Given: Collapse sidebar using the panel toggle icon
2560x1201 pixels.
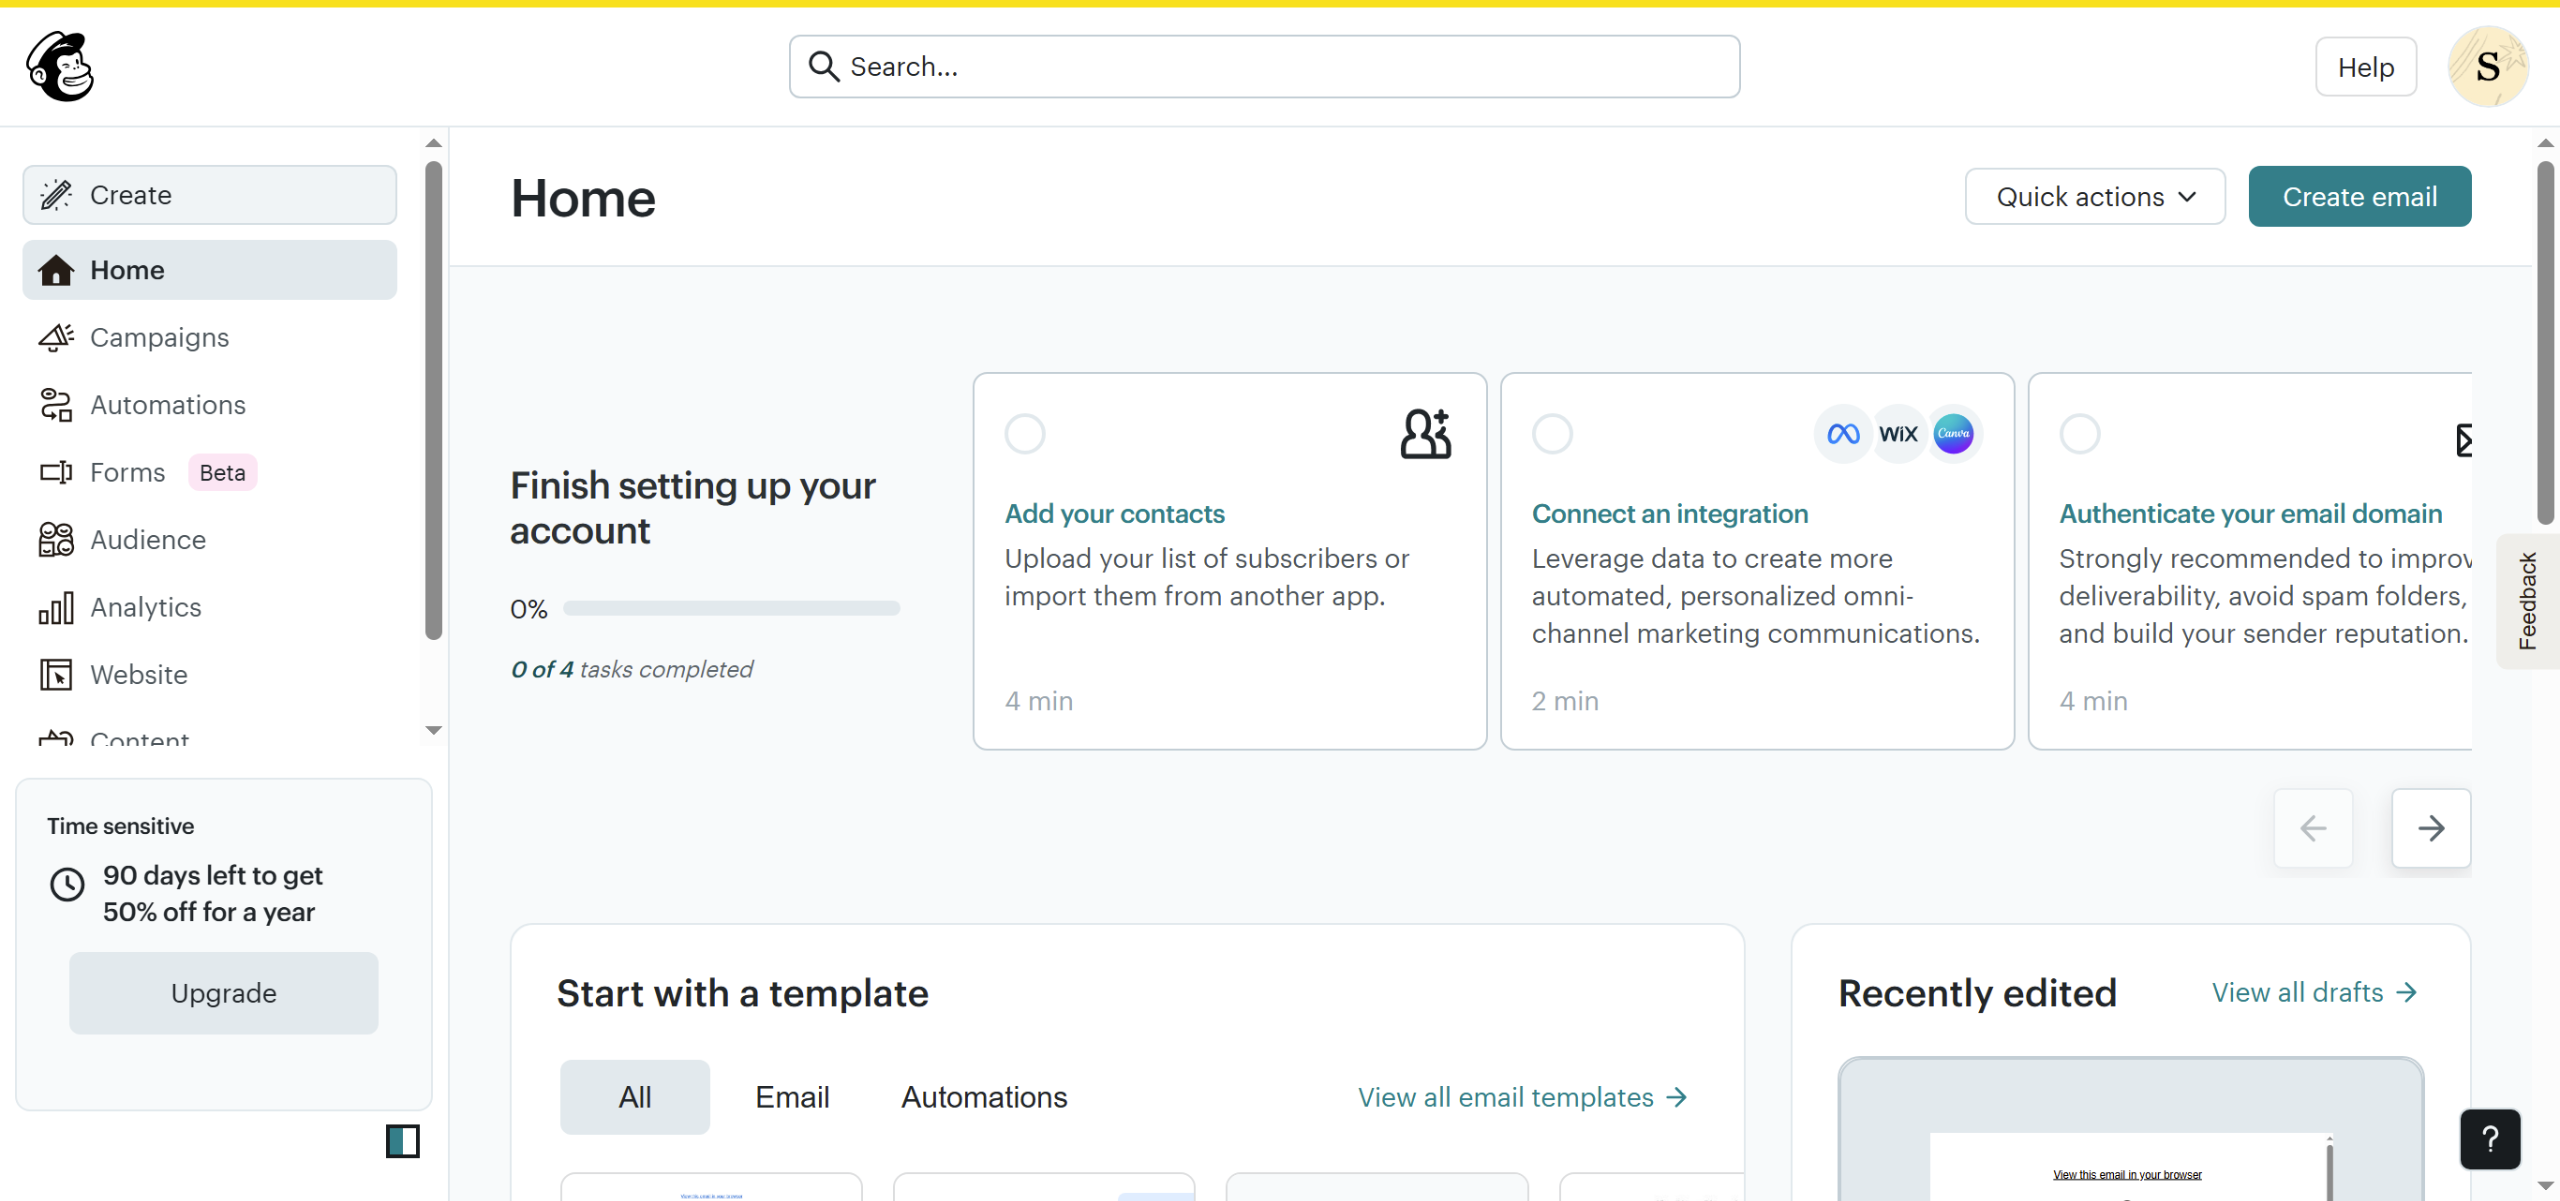Looking at the screenshot, I should (x=402, y=1141).
